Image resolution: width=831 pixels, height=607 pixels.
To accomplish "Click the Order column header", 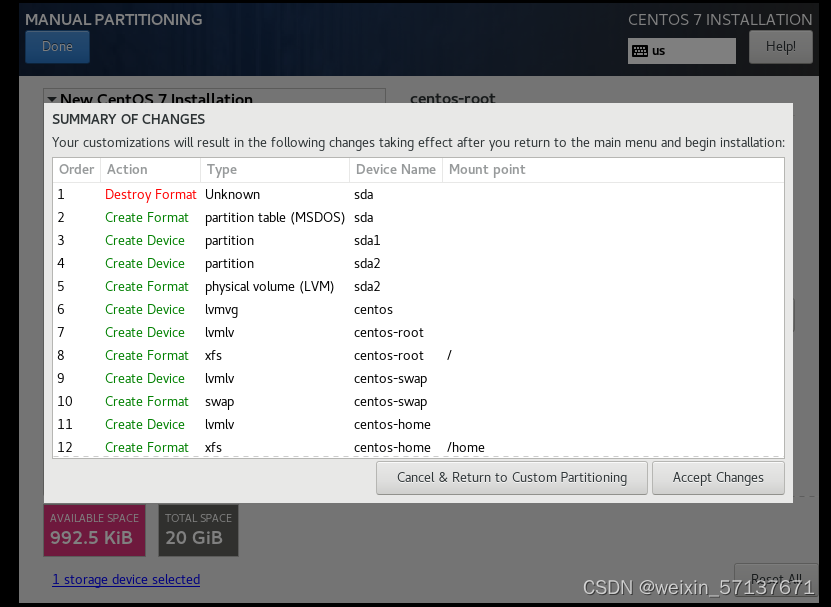I will click(76, 170).
